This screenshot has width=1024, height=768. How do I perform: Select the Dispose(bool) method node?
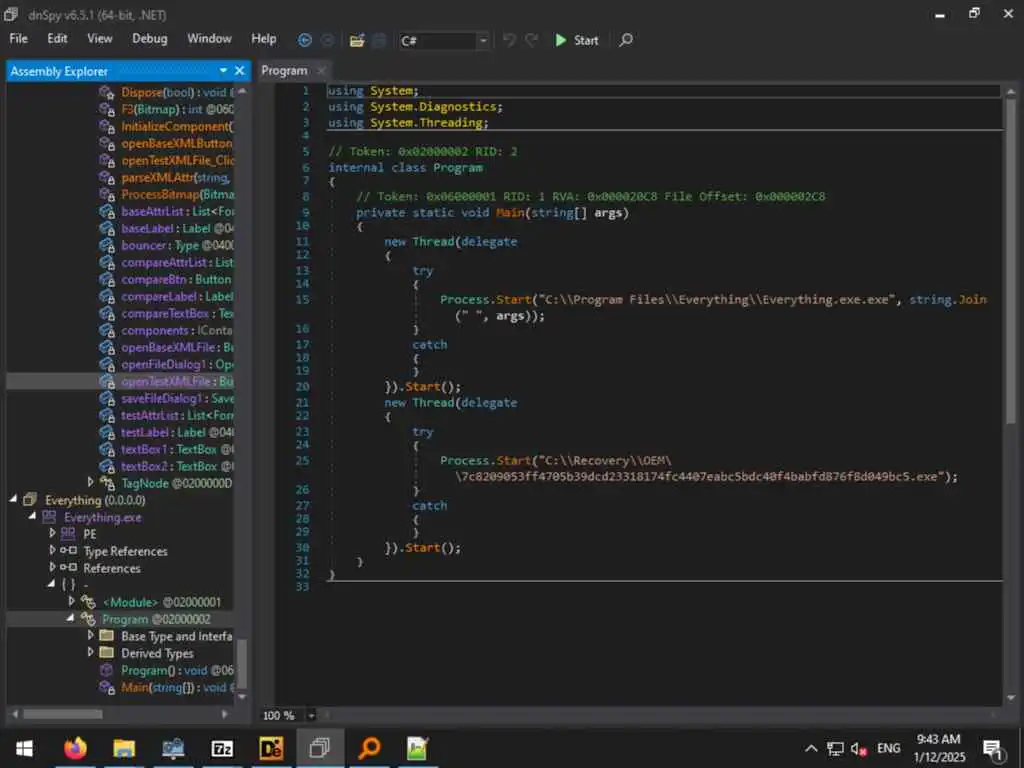pos(176,93)
